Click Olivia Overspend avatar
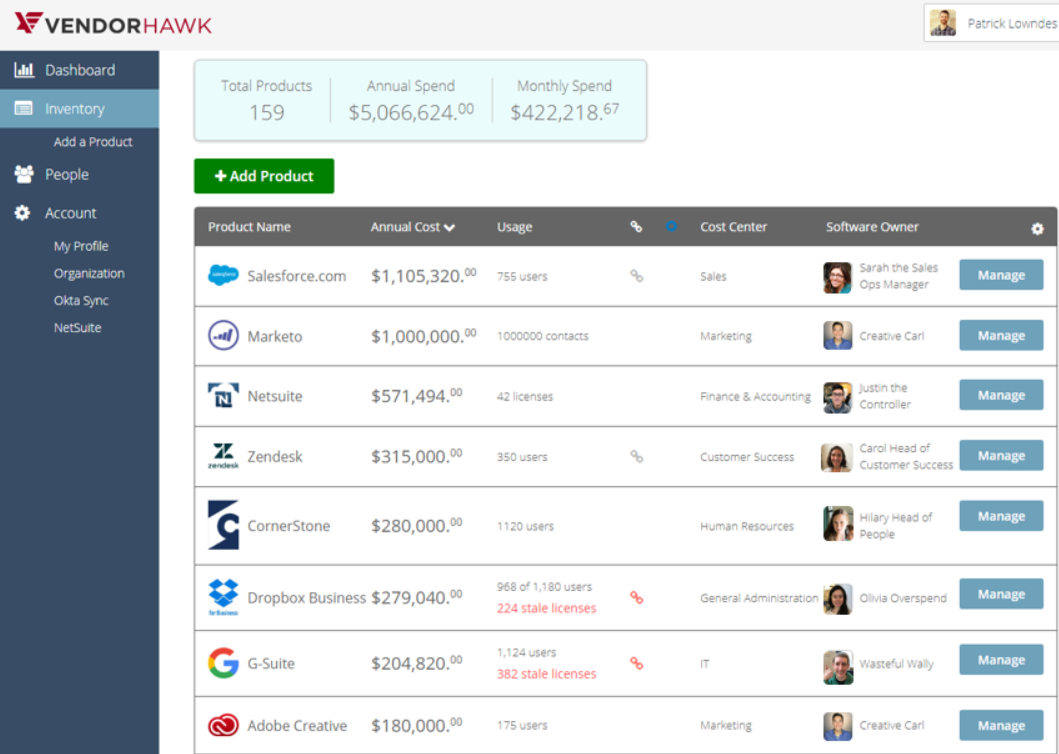Viewport: 1059px width, 754px height. pyautogui.click(x=837, y=599)
